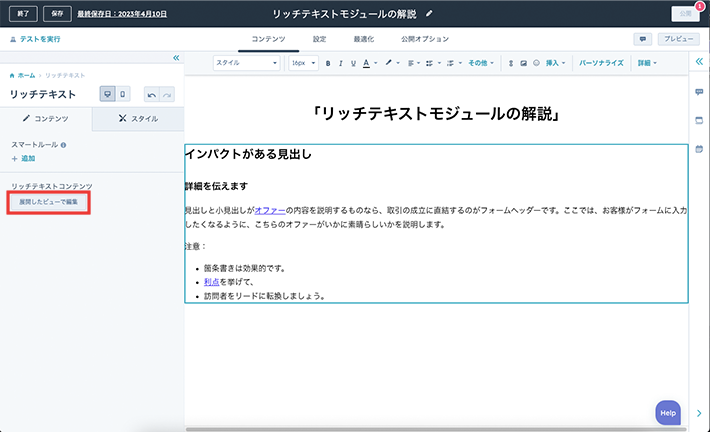The width and height of the screenshot is (710, 432).
Task: Toggle italic formatting
Action: point(341,63)
